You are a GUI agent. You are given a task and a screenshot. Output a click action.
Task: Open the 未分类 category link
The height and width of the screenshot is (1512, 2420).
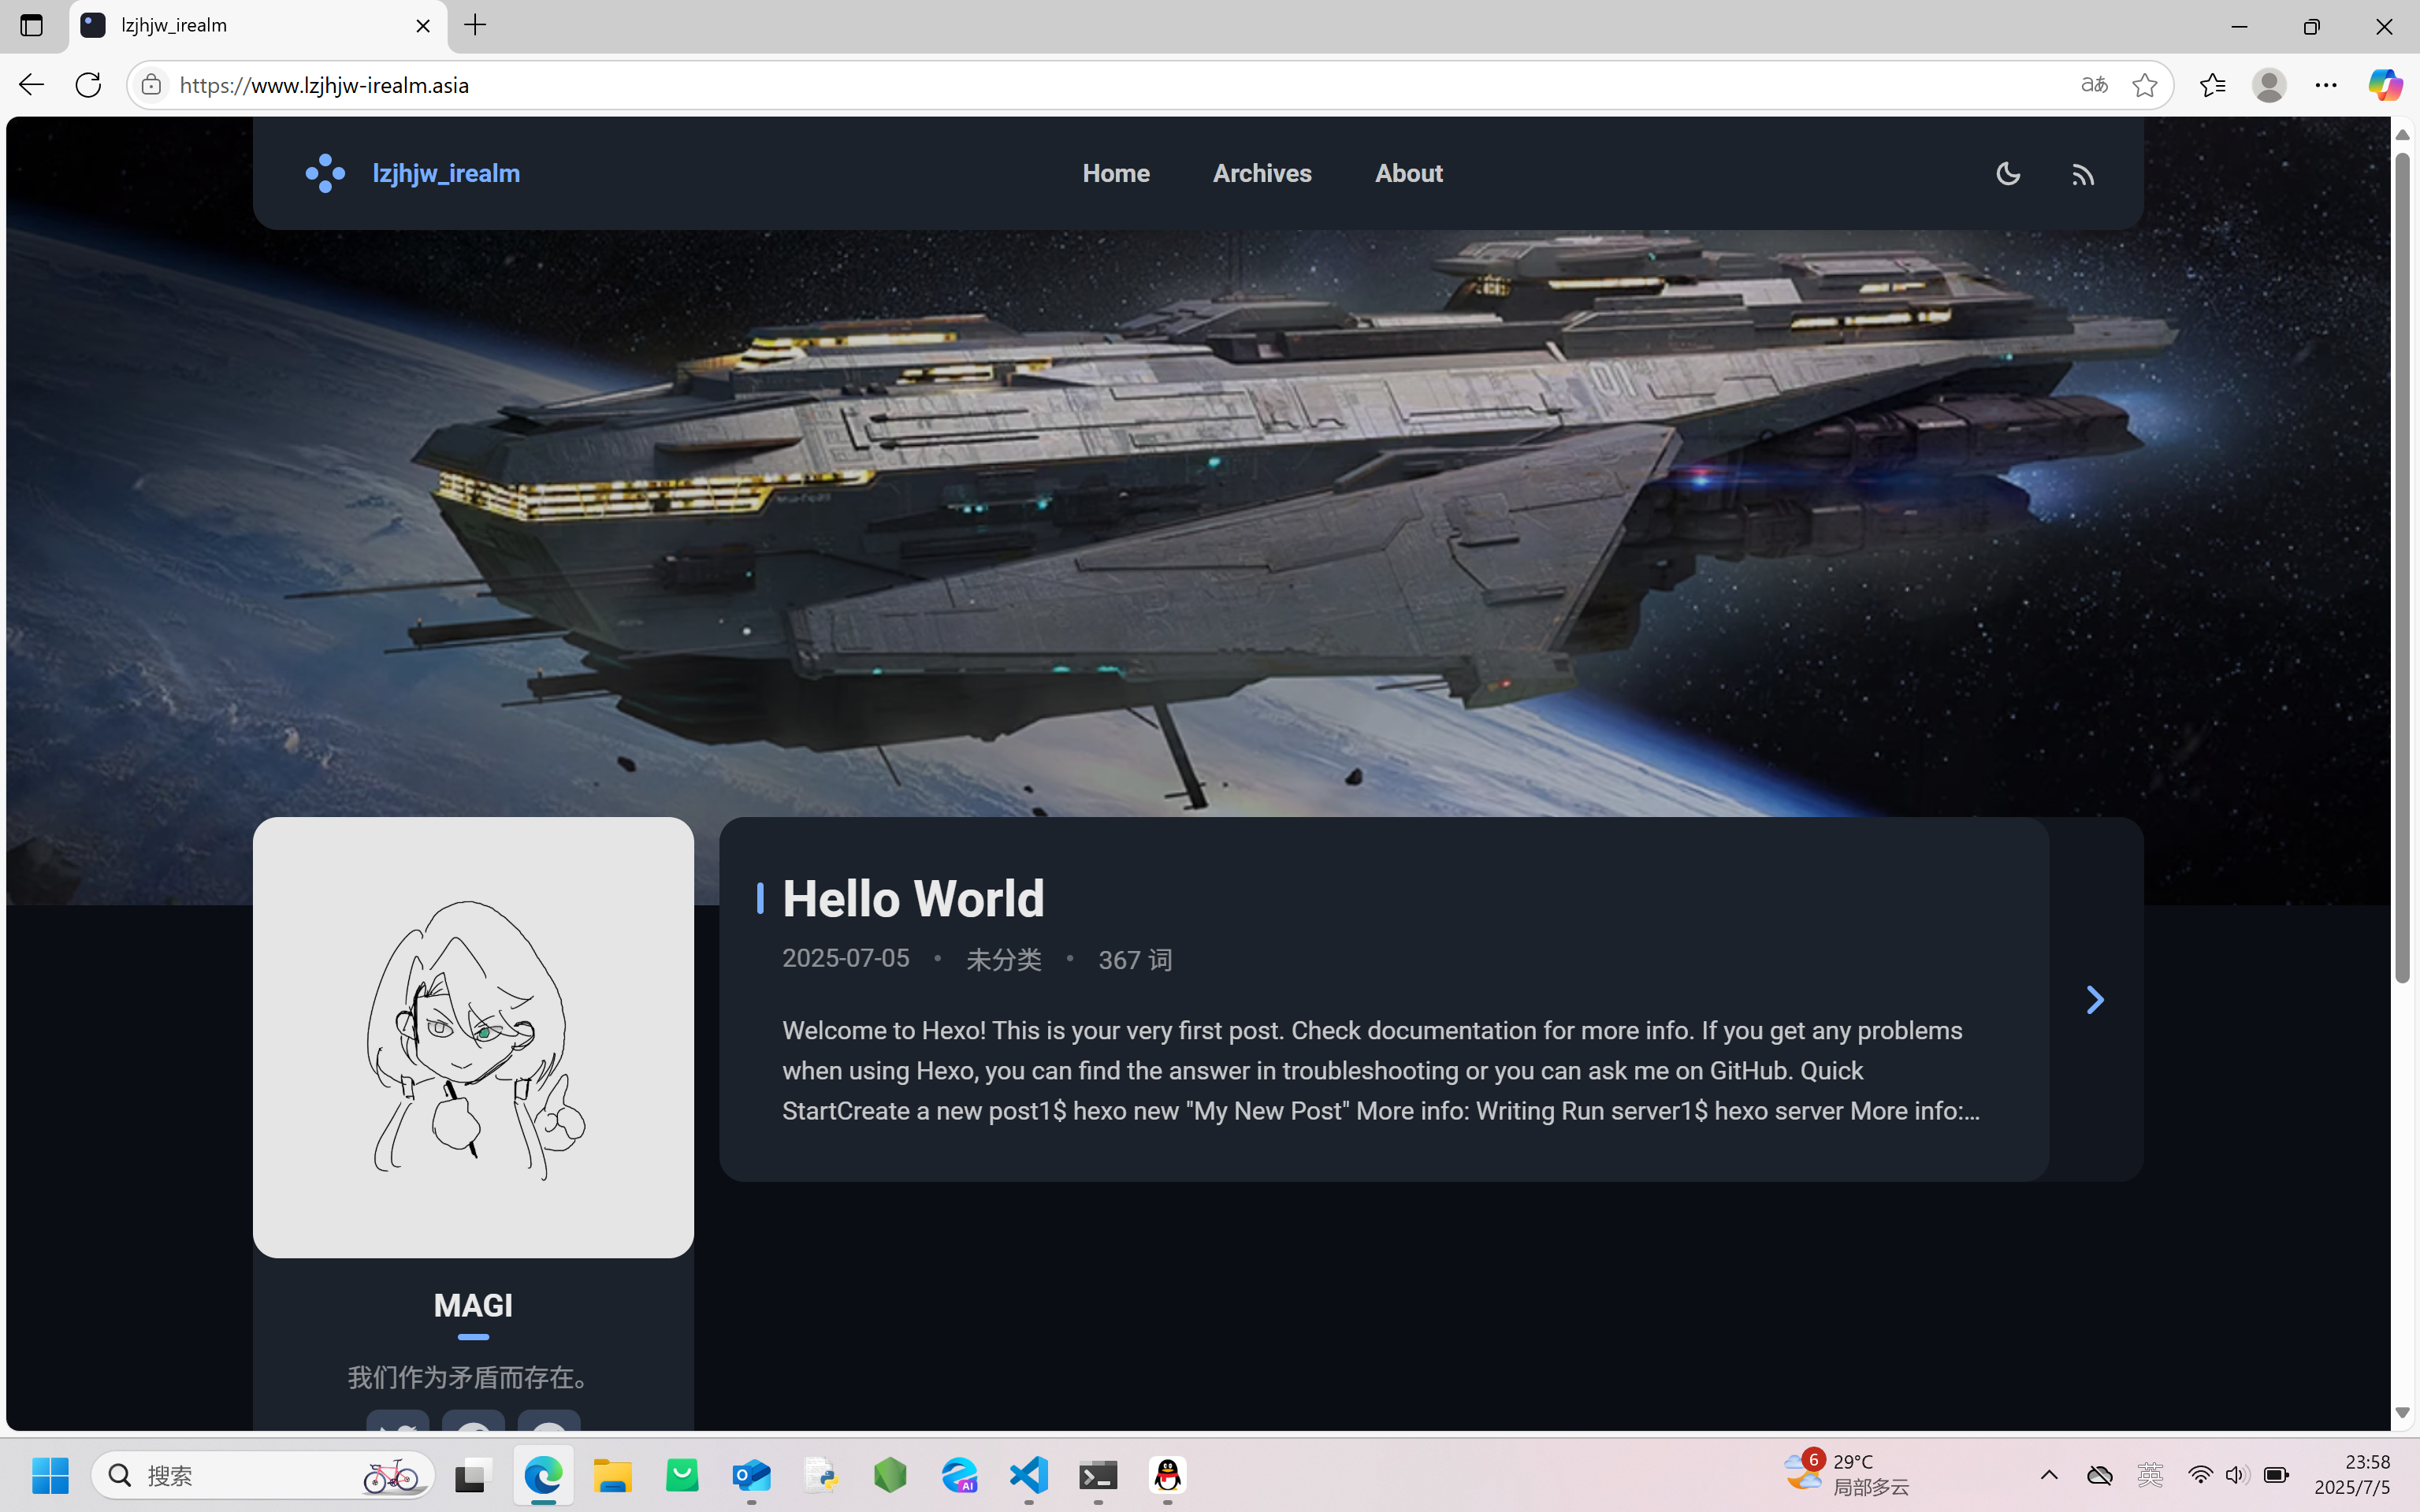click(x=1003, y=959)
